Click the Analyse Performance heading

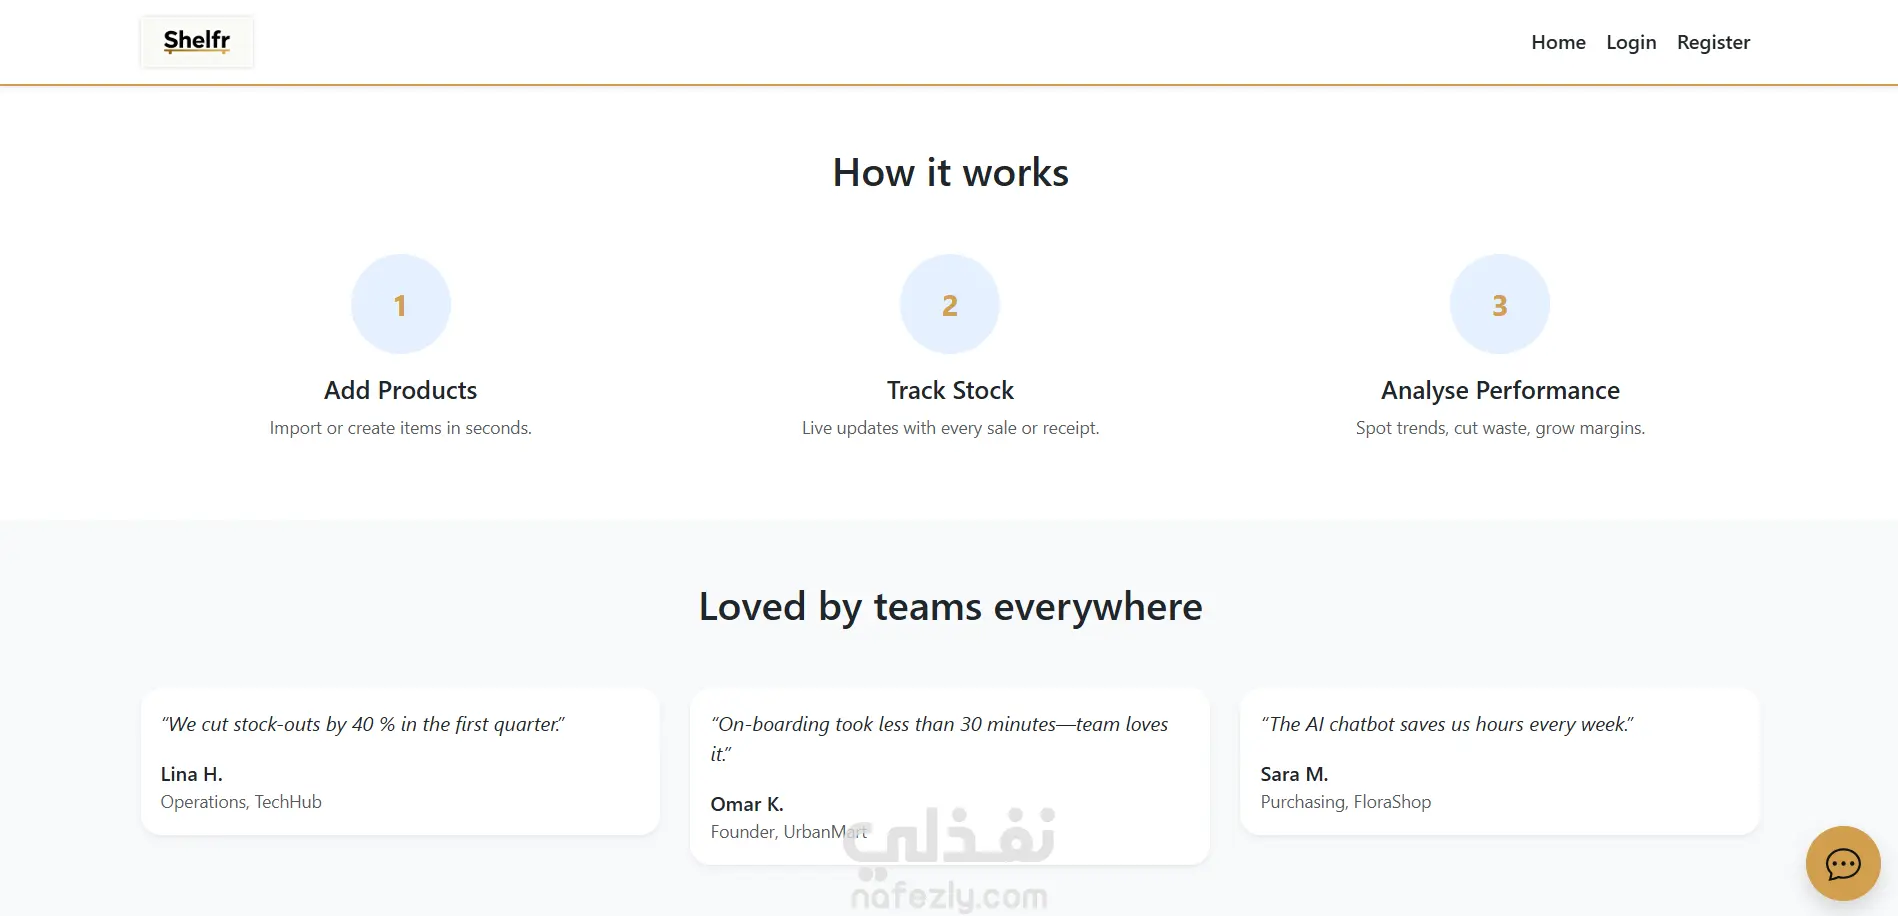(x=1500, y=390)
